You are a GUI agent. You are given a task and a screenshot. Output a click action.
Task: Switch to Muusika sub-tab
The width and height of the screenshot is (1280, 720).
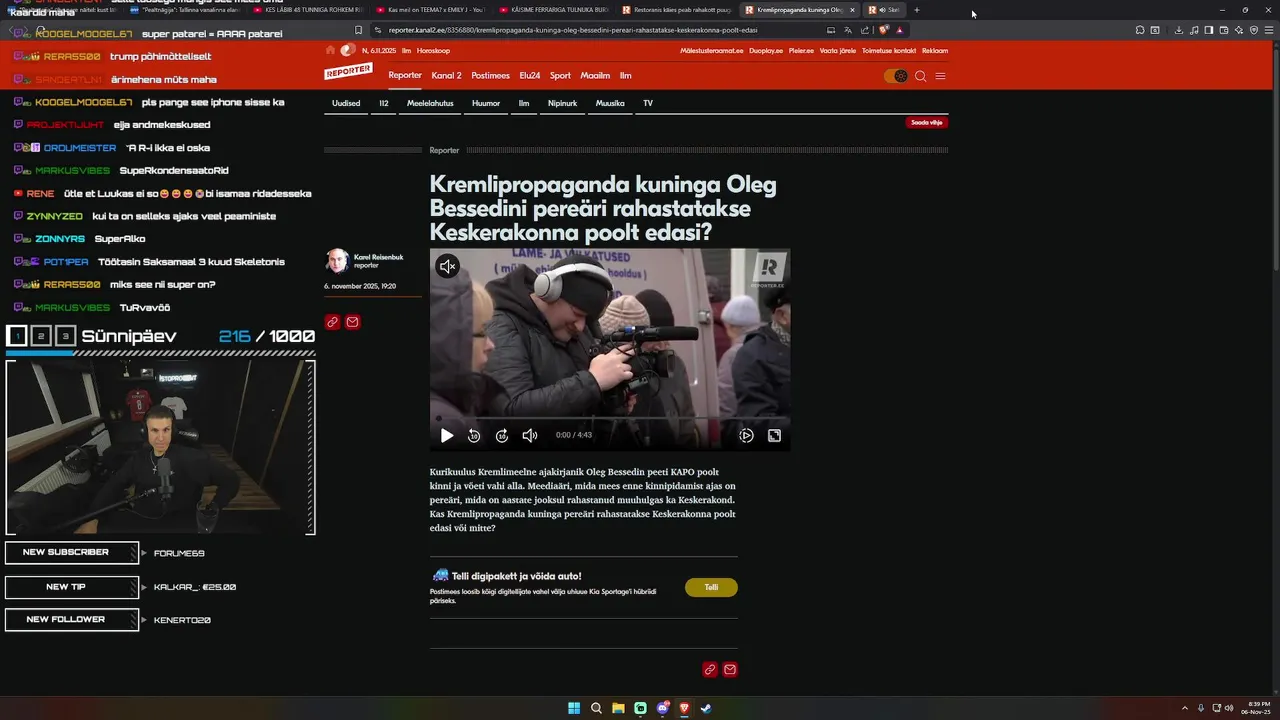[x=610, y=103]
